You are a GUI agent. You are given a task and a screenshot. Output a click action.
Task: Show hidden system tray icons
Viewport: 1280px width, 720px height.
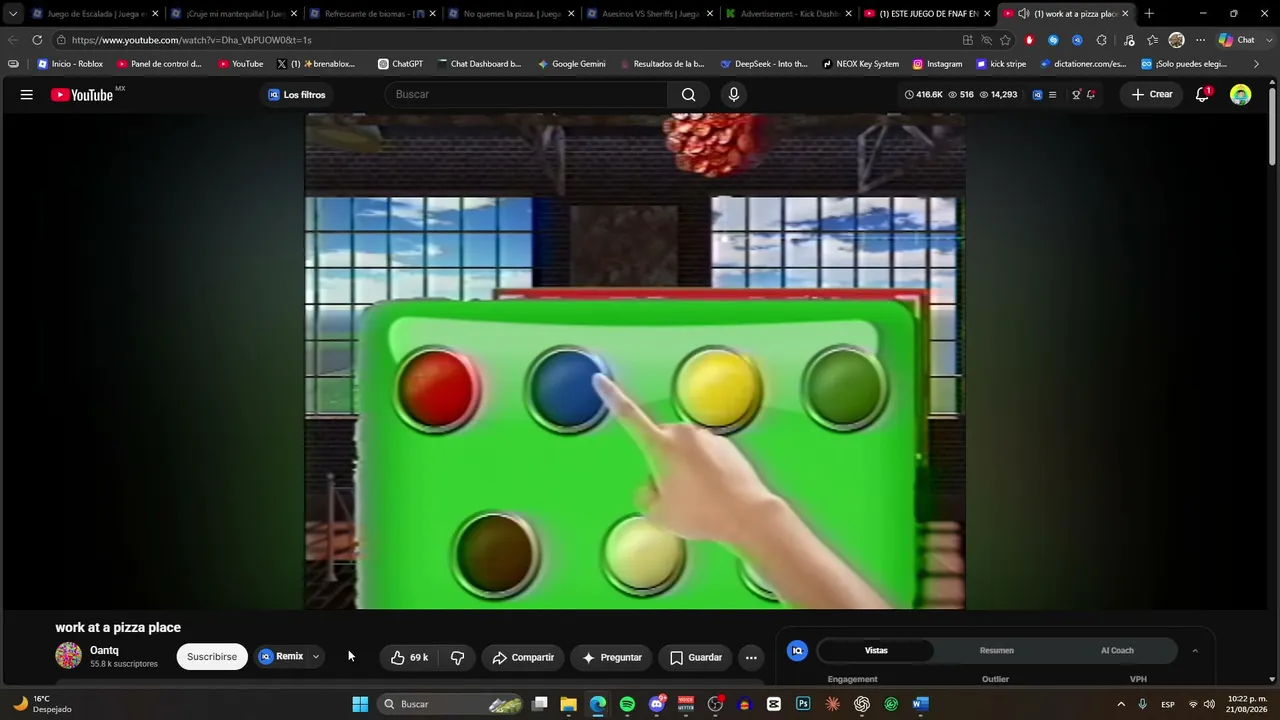[1120, 704]
